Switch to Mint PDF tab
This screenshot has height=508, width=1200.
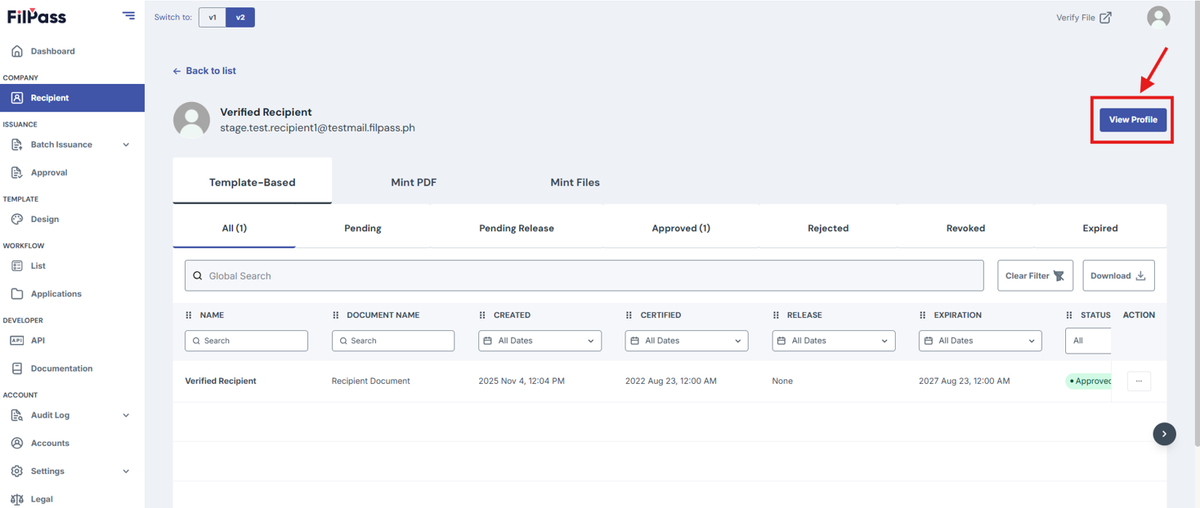414,182
